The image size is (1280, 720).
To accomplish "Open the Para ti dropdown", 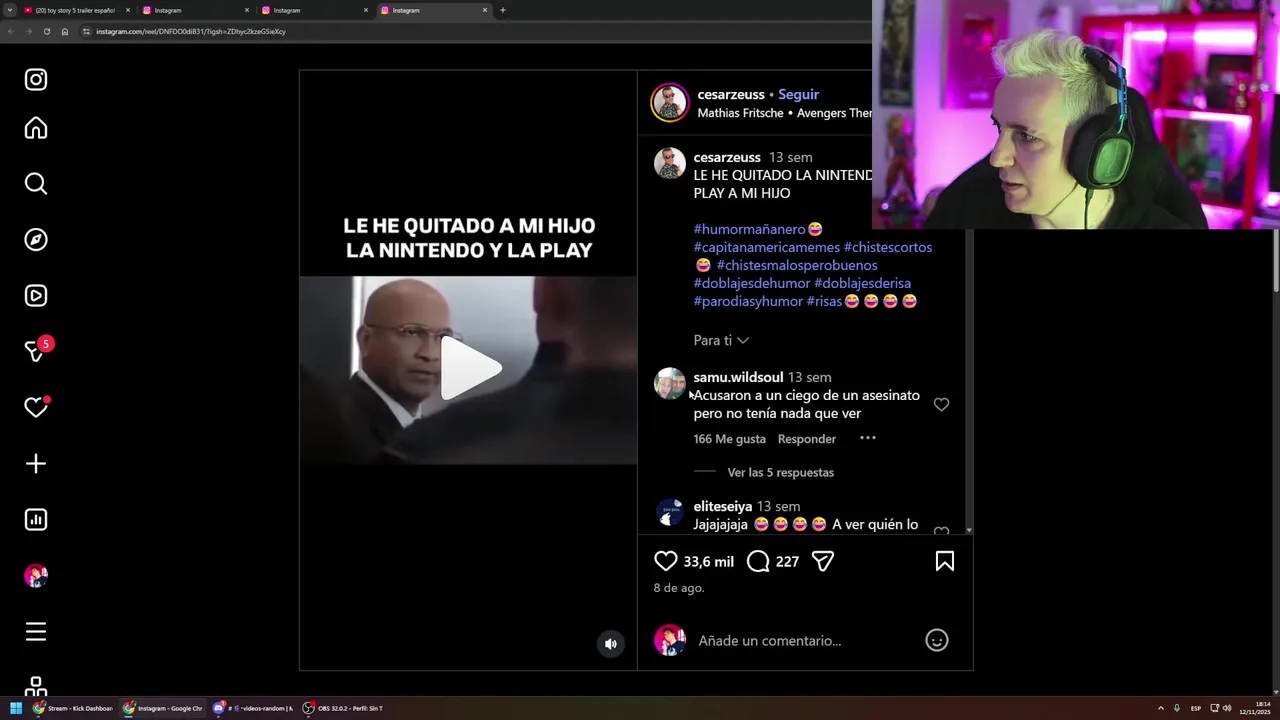I will [x=721, y=340].
